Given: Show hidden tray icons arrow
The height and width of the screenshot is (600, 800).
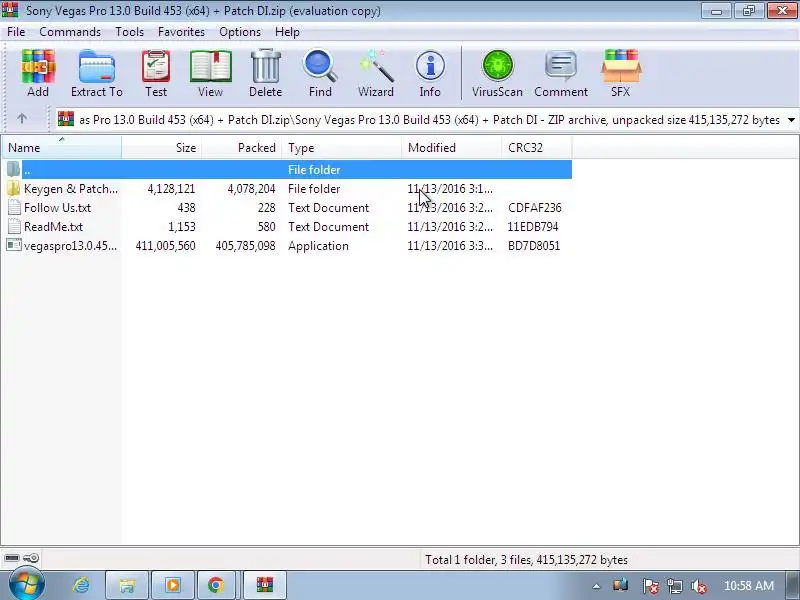Looking at the screenshot, I should [x=596, y=586].
